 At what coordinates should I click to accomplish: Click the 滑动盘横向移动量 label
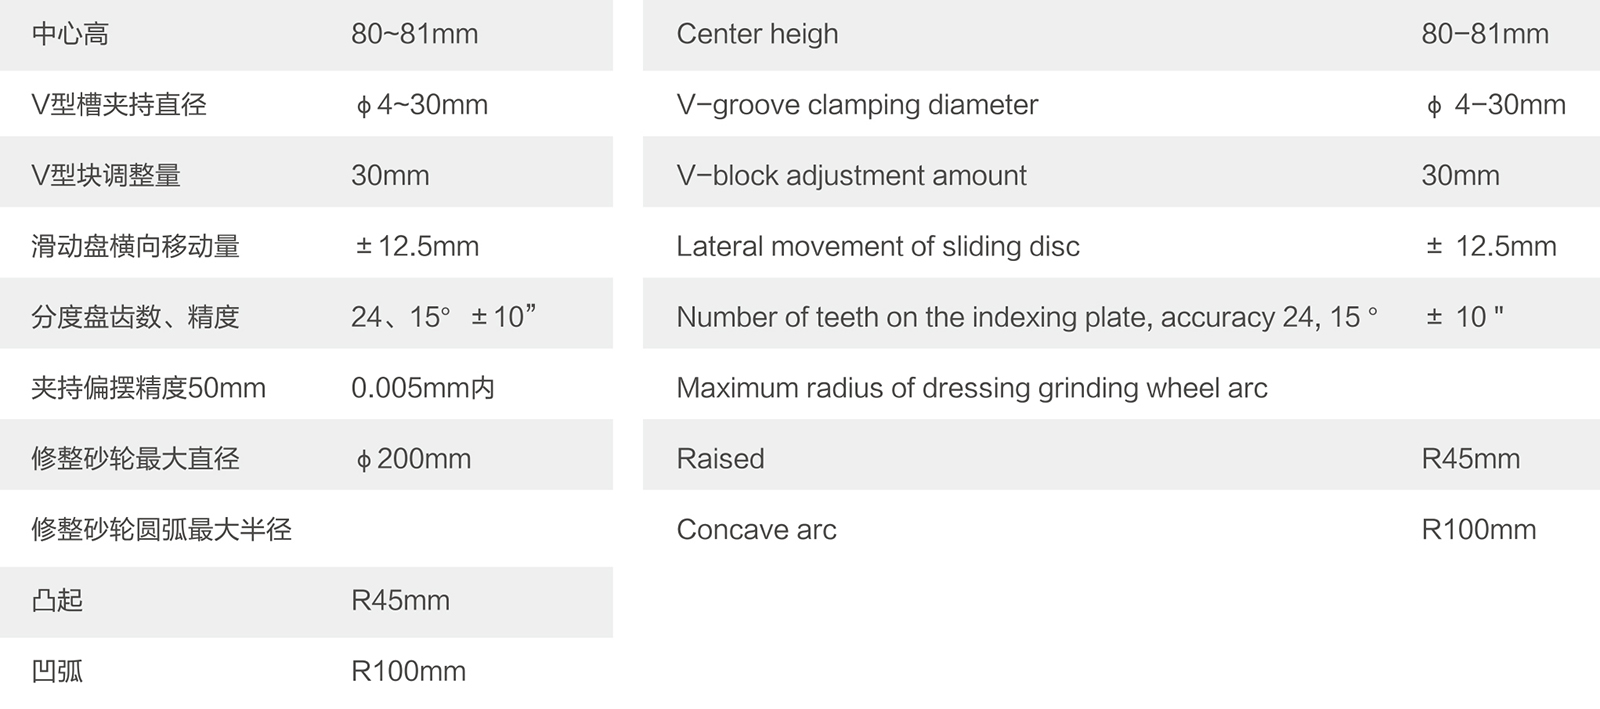pos(135,247)
